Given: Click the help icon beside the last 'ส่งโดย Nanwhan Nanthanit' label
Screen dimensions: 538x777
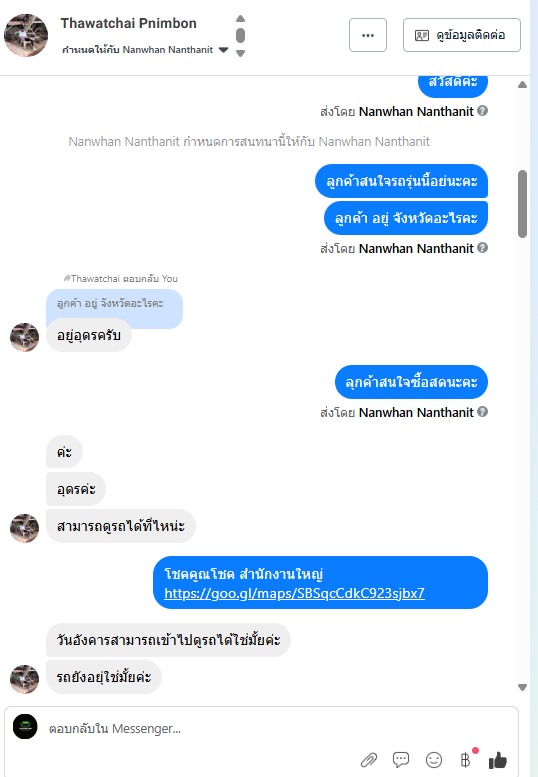Looking at the screenshot, I should 483,412.
